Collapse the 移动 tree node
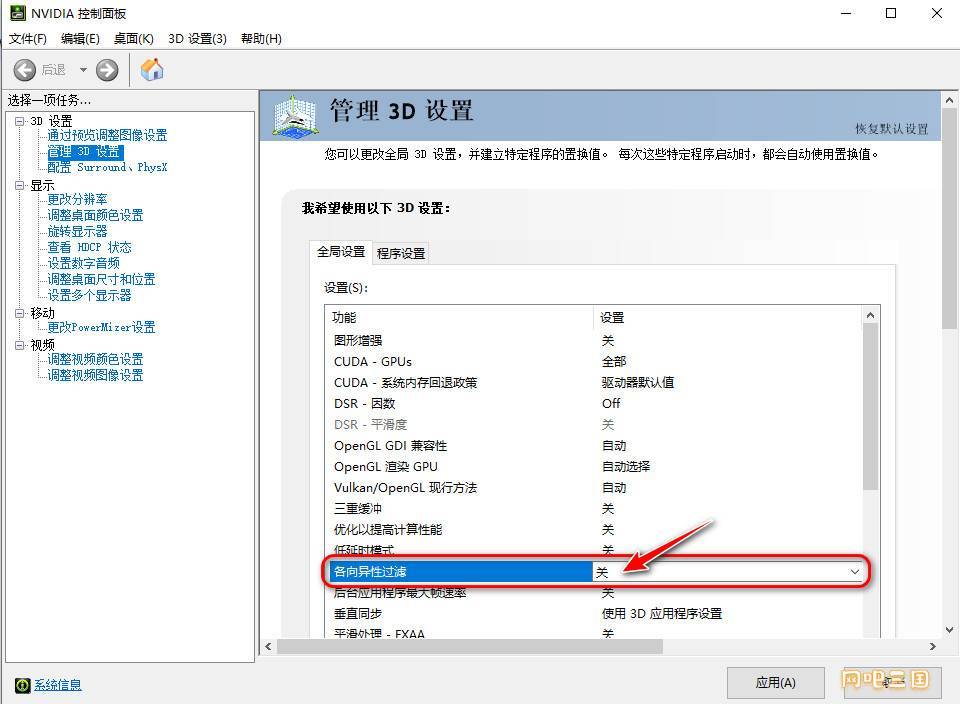This screenshot has width=960, height=704. pyautogui.click(x=20, y=313)
